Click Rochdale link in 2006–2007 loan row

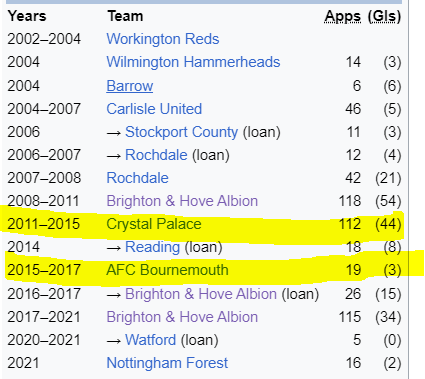point(156,155)
